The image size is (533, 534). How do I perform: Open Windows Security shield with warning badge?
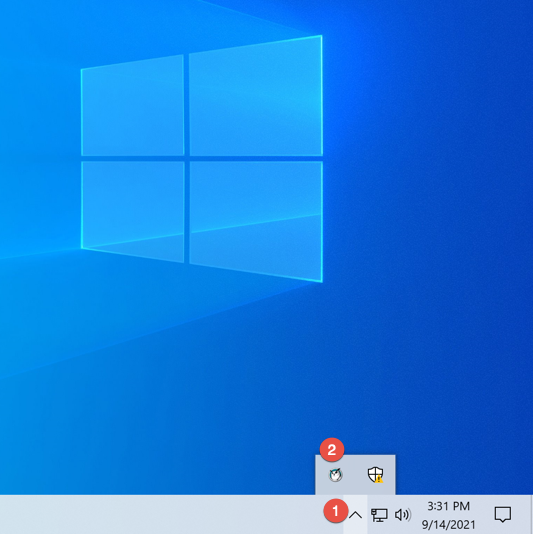376,474
